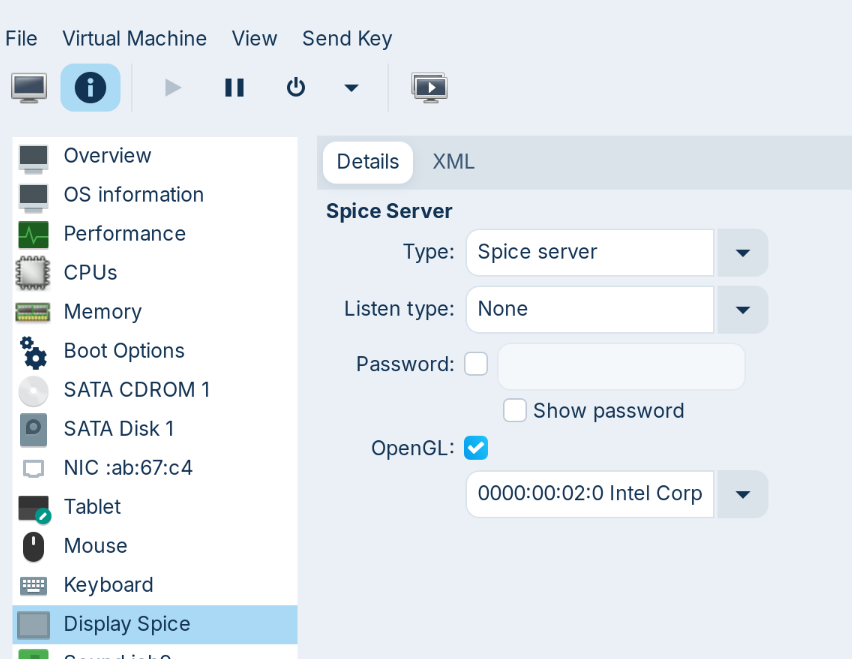Expand the Listen type dropdown arrow

pyautogui.click(x=742, y=310)
